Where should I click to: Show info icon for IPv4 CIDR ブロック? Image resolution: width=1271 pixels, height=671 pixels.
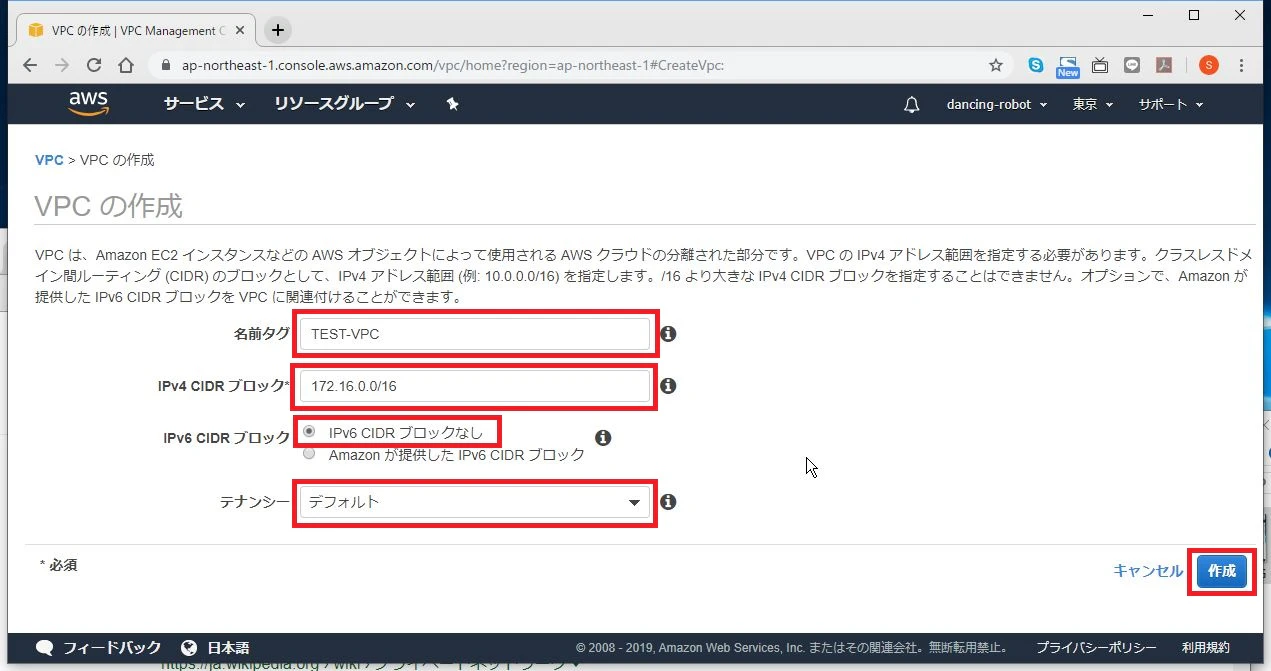pos(668,385)
